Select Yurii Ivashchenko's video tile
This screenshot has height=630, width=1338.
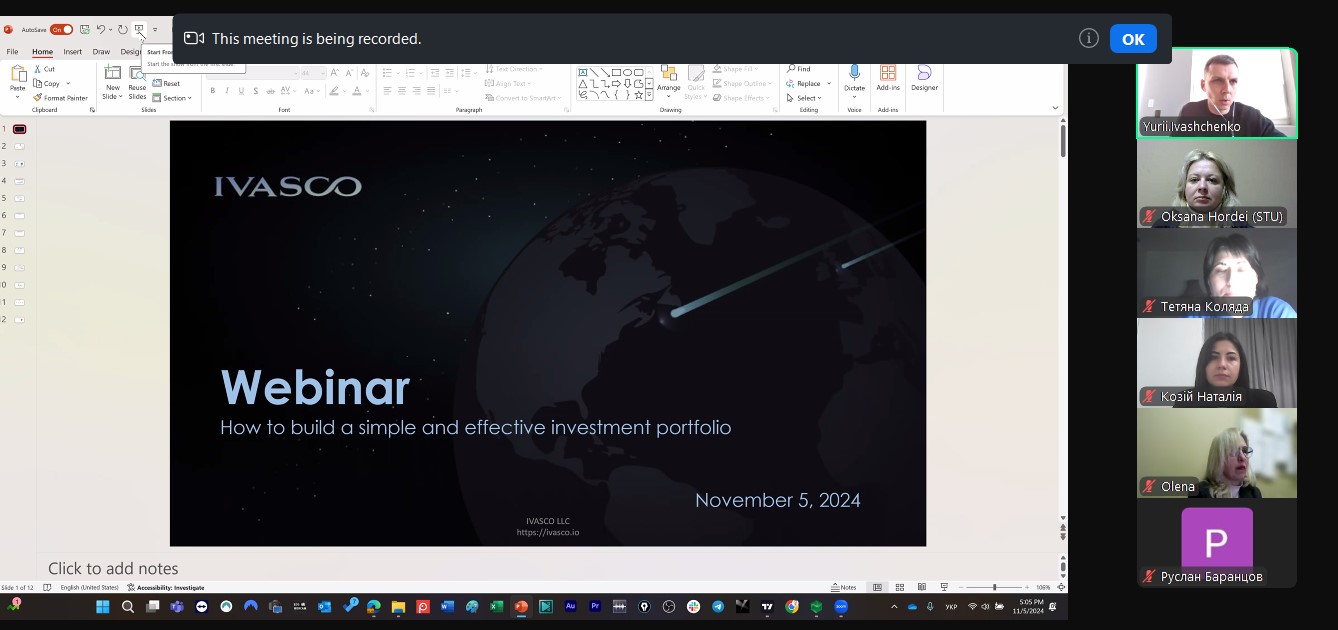[1216, 93]
